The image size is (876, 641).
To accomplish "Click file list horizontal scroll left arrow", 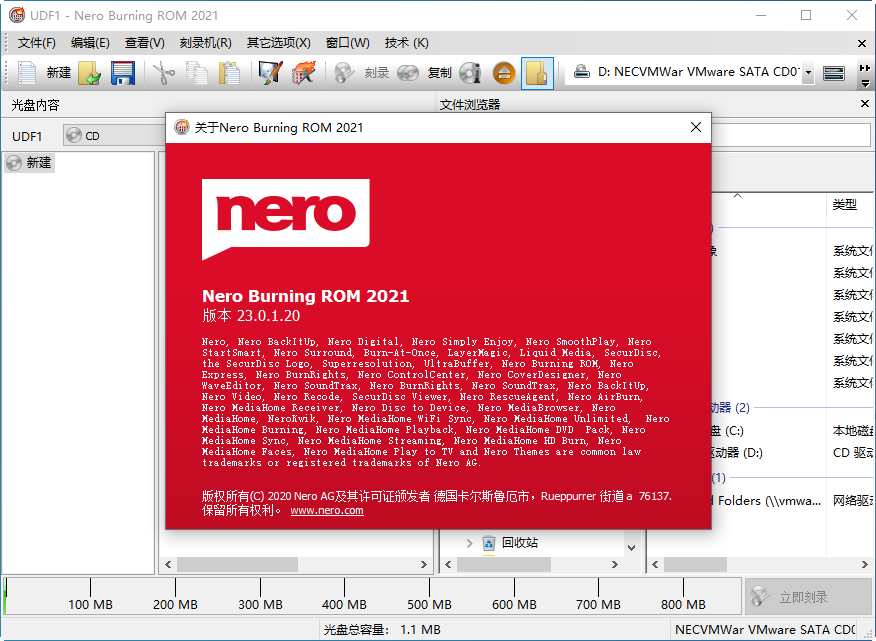I will point(655,564).
